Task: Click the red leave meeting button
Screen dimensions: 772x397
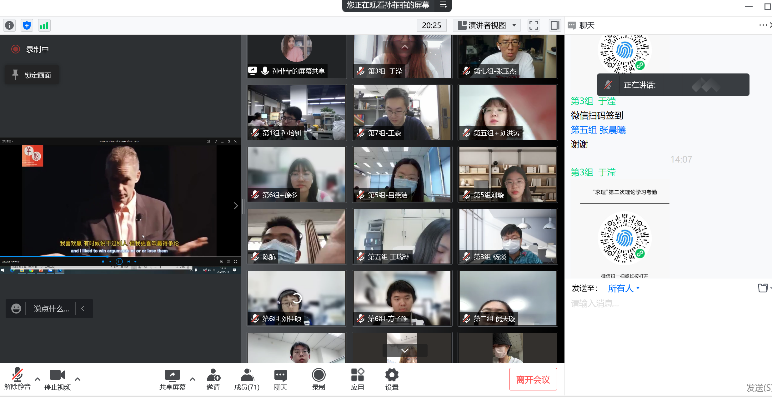Action: click(533, 380)
